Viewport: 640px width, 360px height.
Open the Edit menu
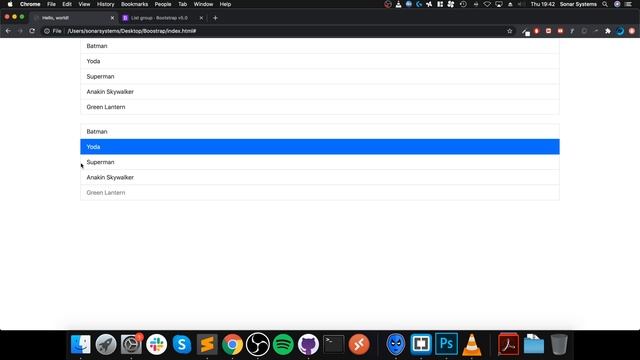coord(67,4)
